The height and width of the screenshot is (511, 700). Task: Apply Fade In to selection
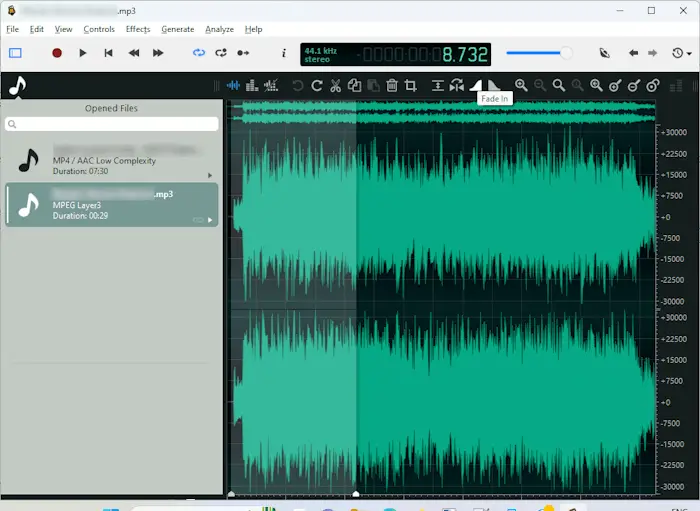(x=476, y=85)
